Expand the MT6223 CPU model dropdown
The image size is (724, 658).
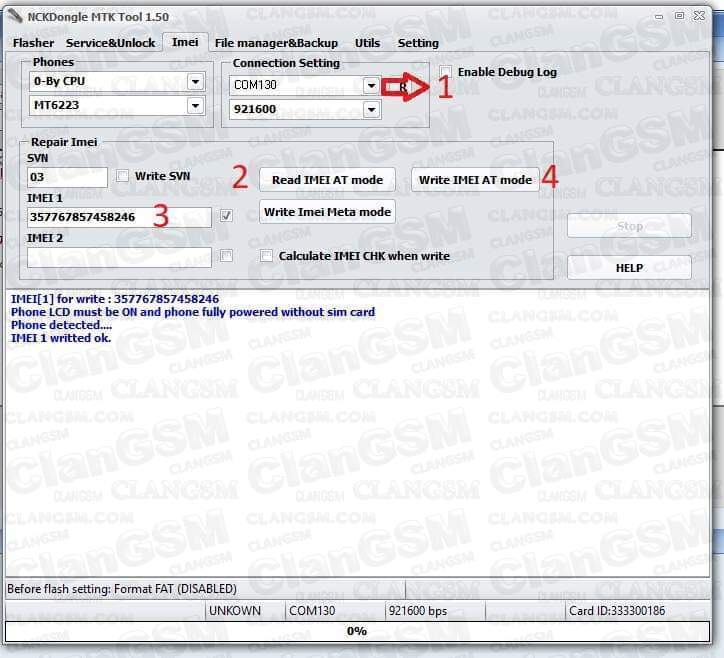coord(196,106)
